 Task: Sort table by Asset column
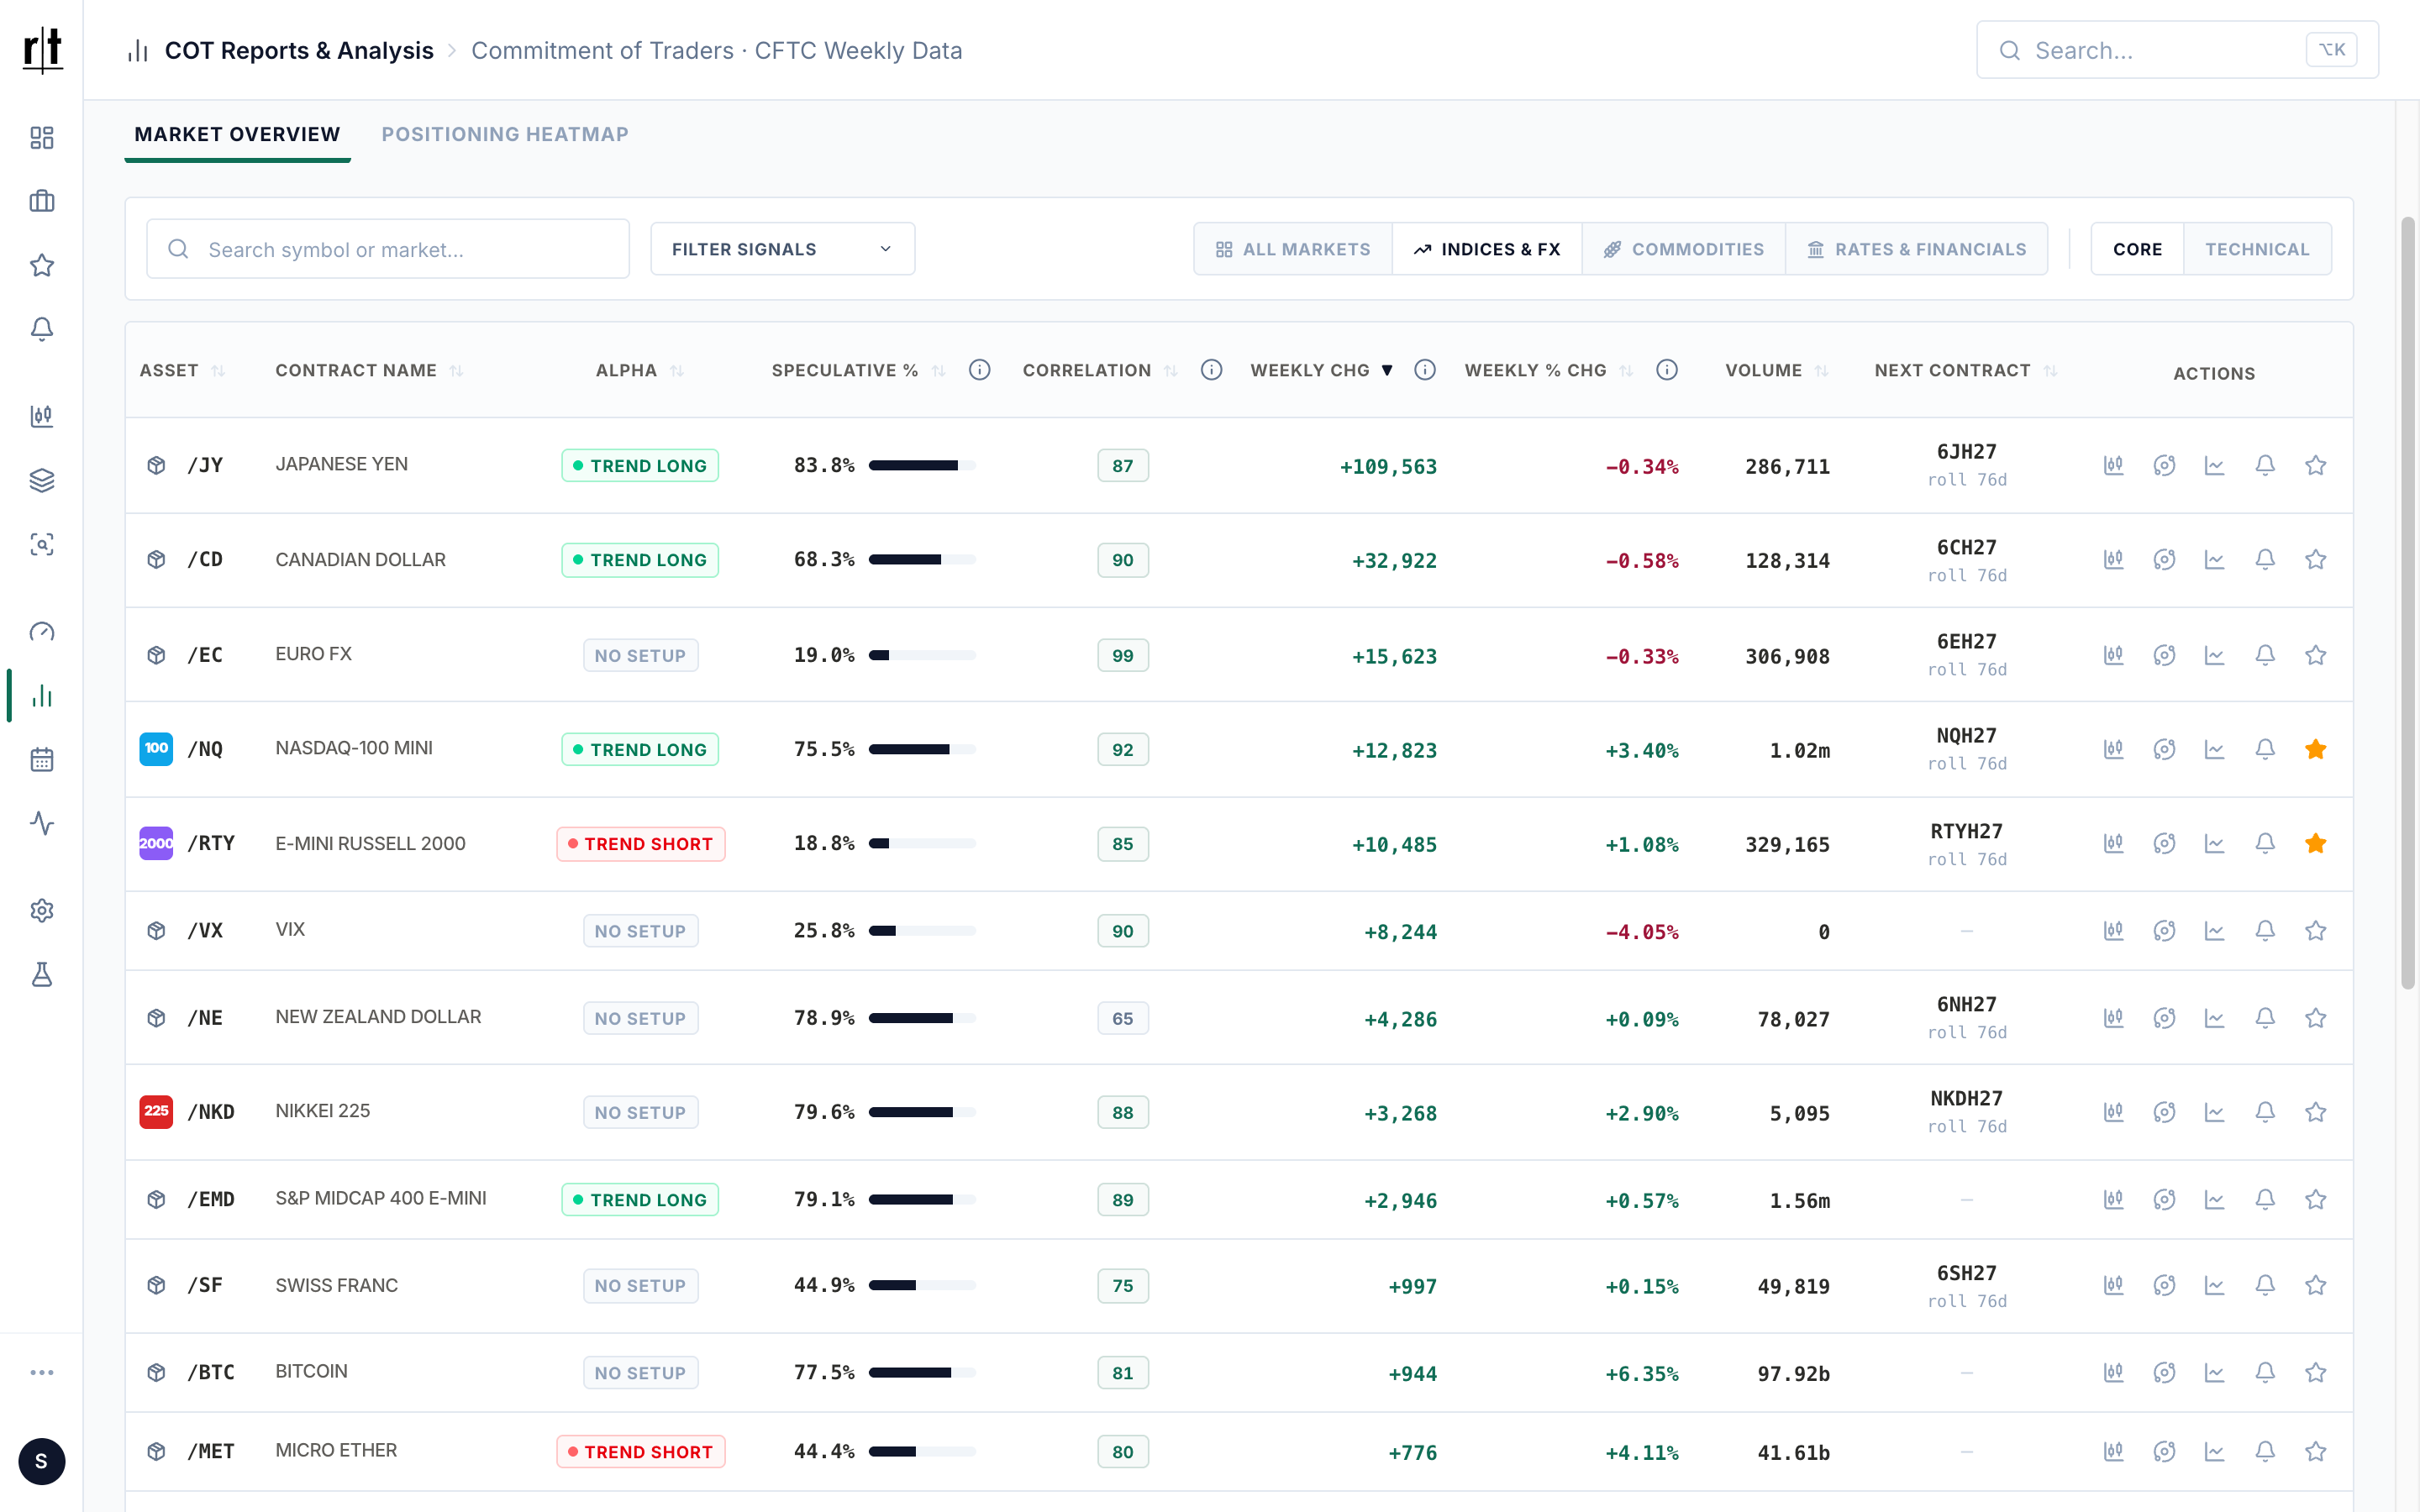182,370
